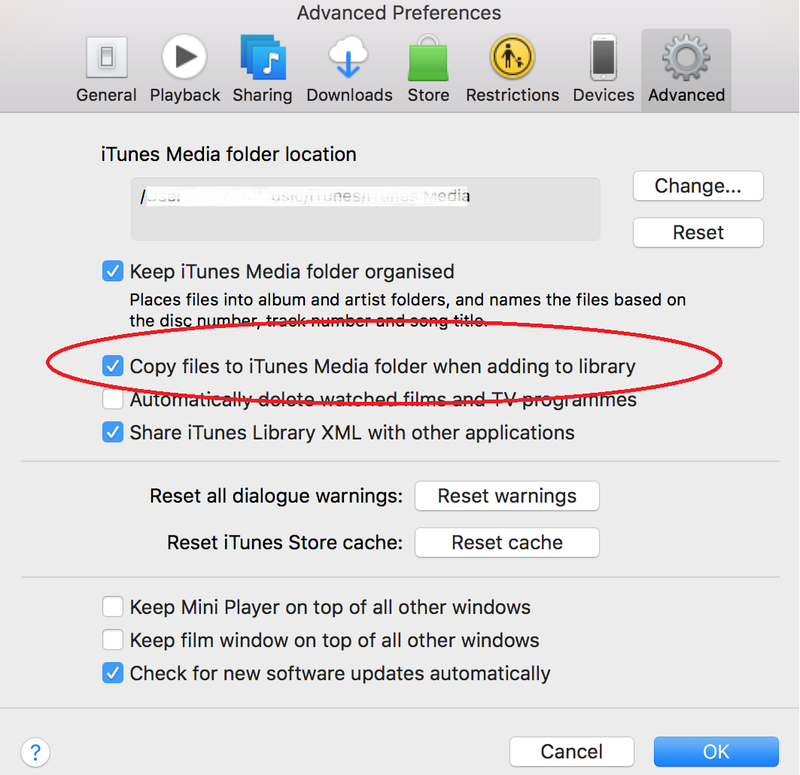Click the Reset iTunes Store cache label
The height and width of the screenshot is (775, 800).
tap(285, 542)
